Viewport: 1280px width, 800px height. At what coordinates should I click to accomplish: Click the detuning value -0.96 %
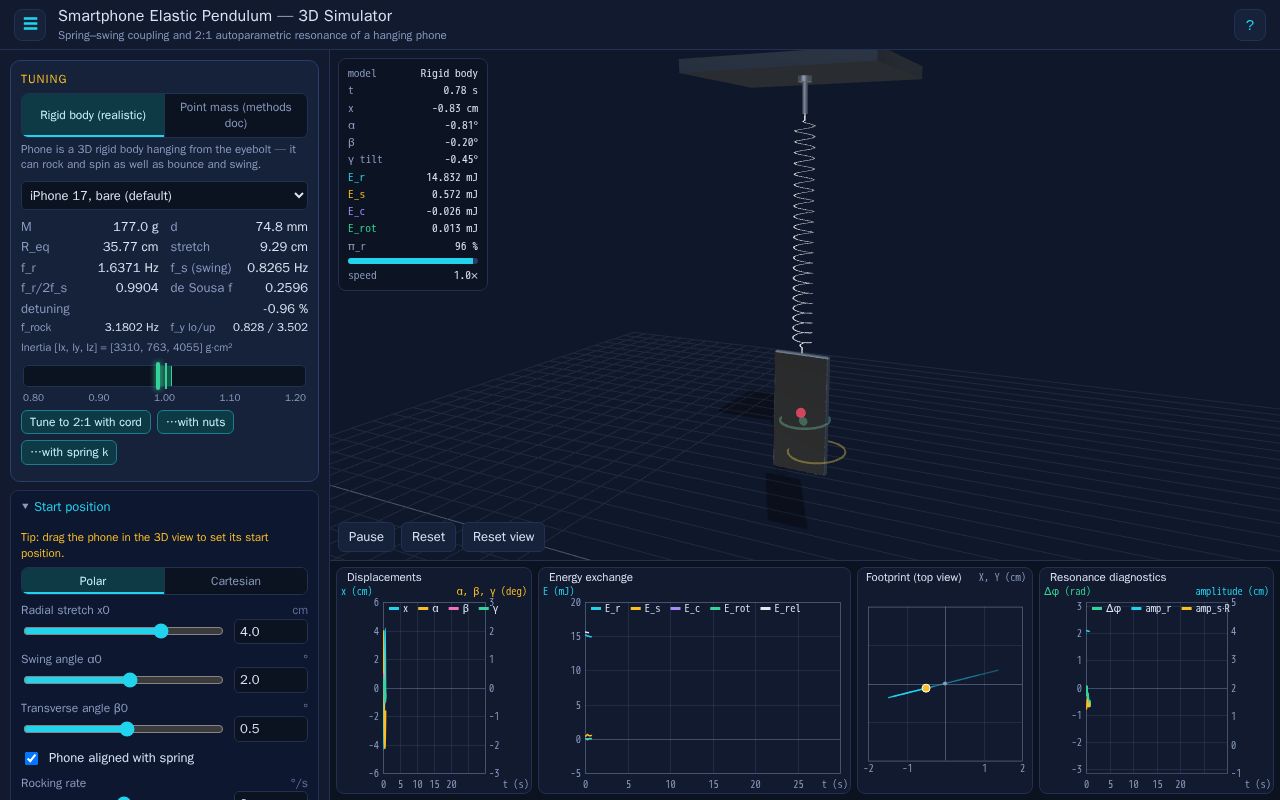tap(285, 309)
